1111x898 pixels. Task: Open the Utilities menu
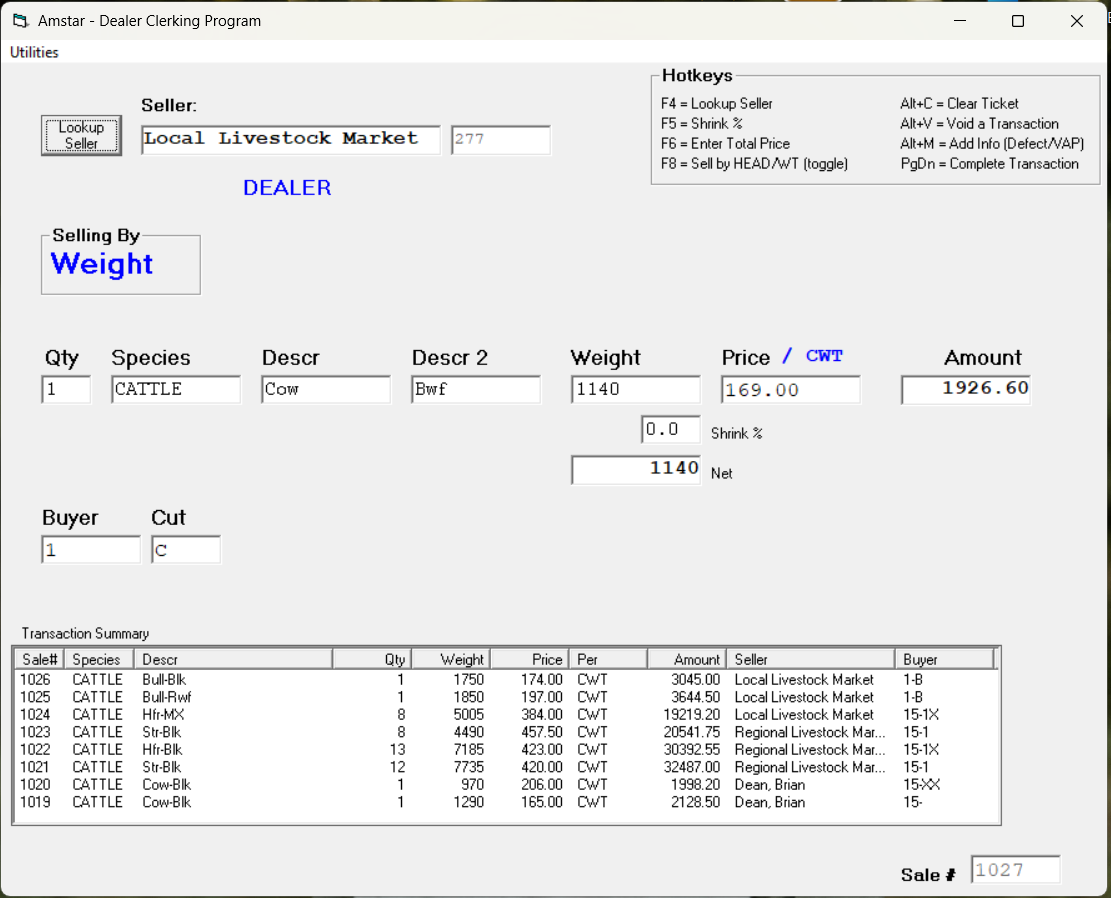pyautogui.click(x=34, y=52)
